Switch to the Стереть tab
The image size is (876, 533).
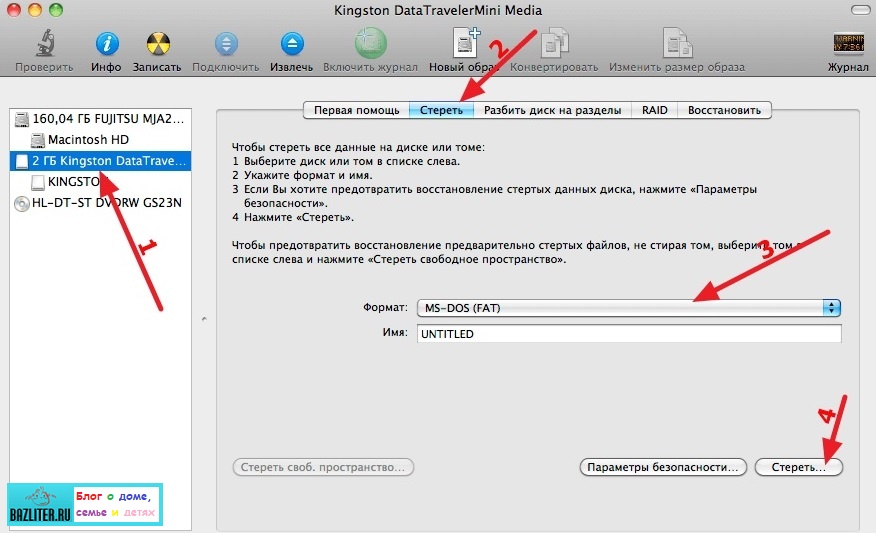click(x=441, y=110)
